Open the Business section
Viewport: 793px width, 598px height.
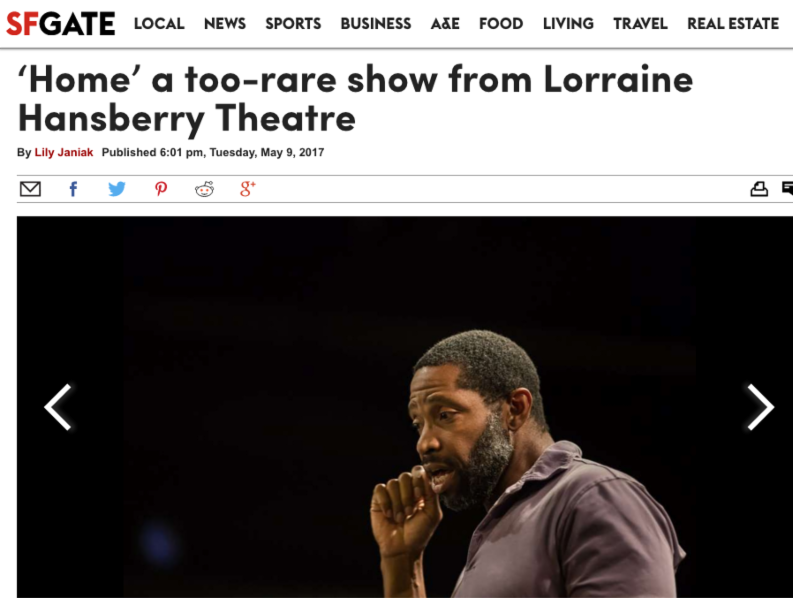(x=375, y=24)
